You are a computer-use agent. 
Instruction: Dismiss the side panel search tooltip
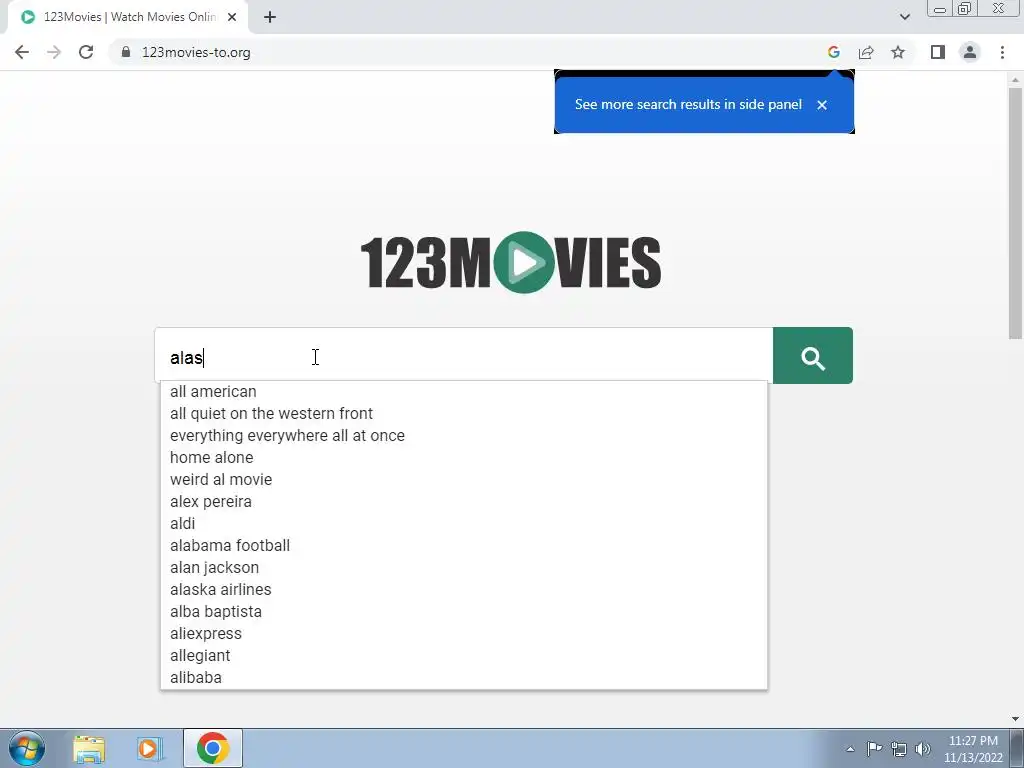pos(822,104)
